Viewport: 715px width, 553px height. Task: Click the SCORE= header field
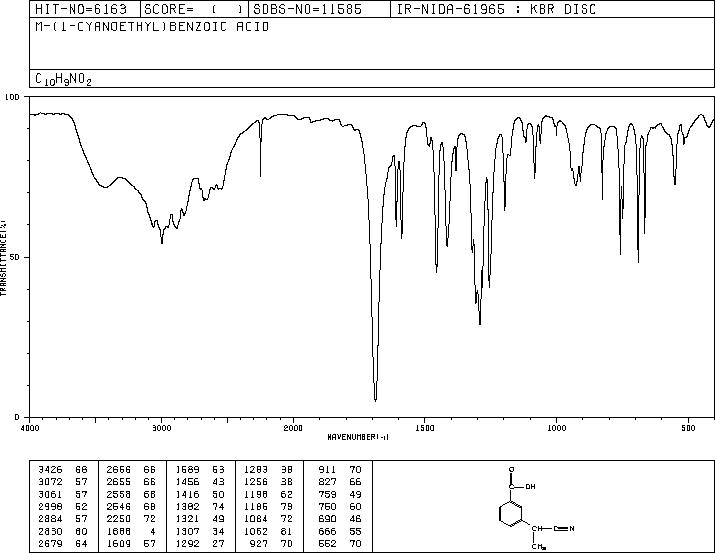(194, 9)
